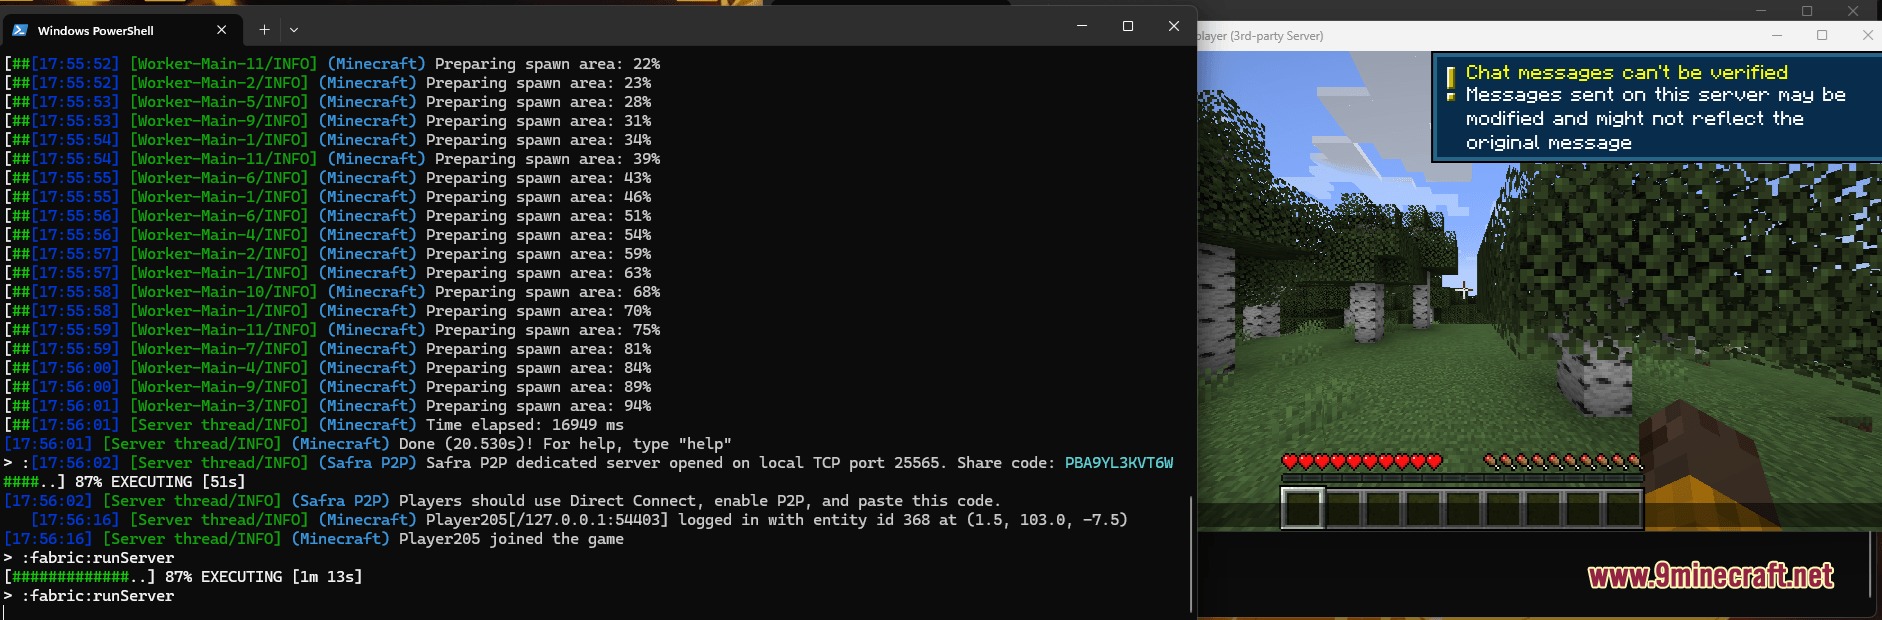1882x620 pixels.
Task: Click the Minecraft window title '(3rd-party Server)'
Action: (1277, 36)
